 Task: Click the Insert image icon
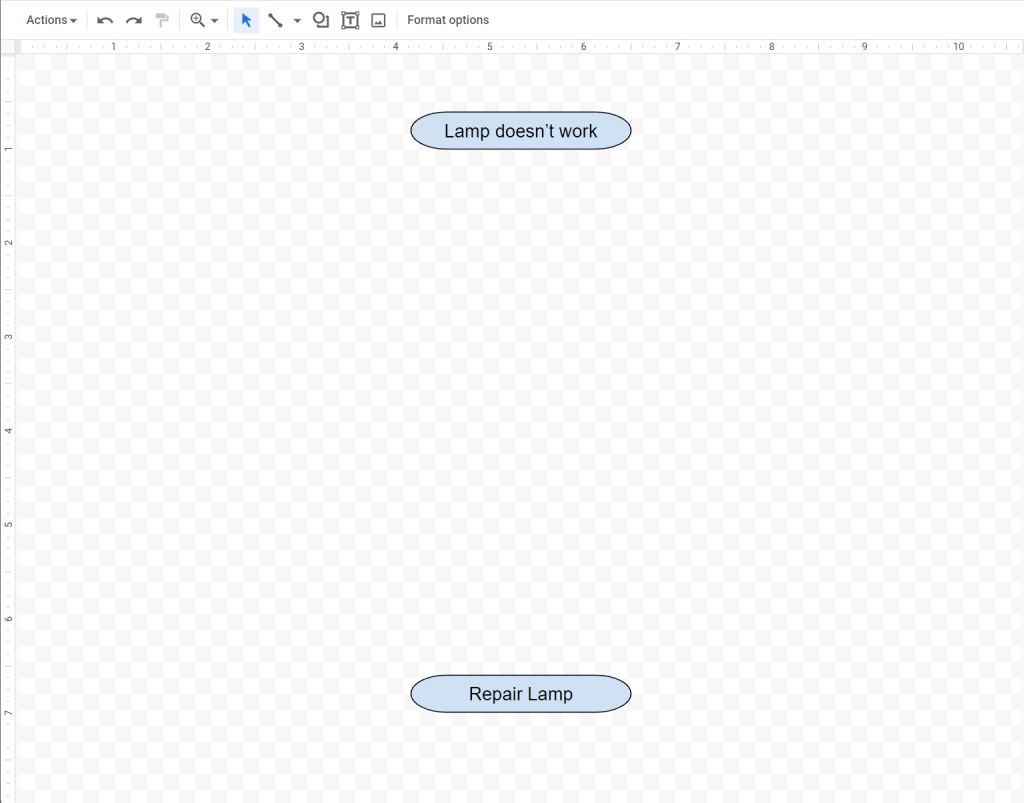pos(378,19)
